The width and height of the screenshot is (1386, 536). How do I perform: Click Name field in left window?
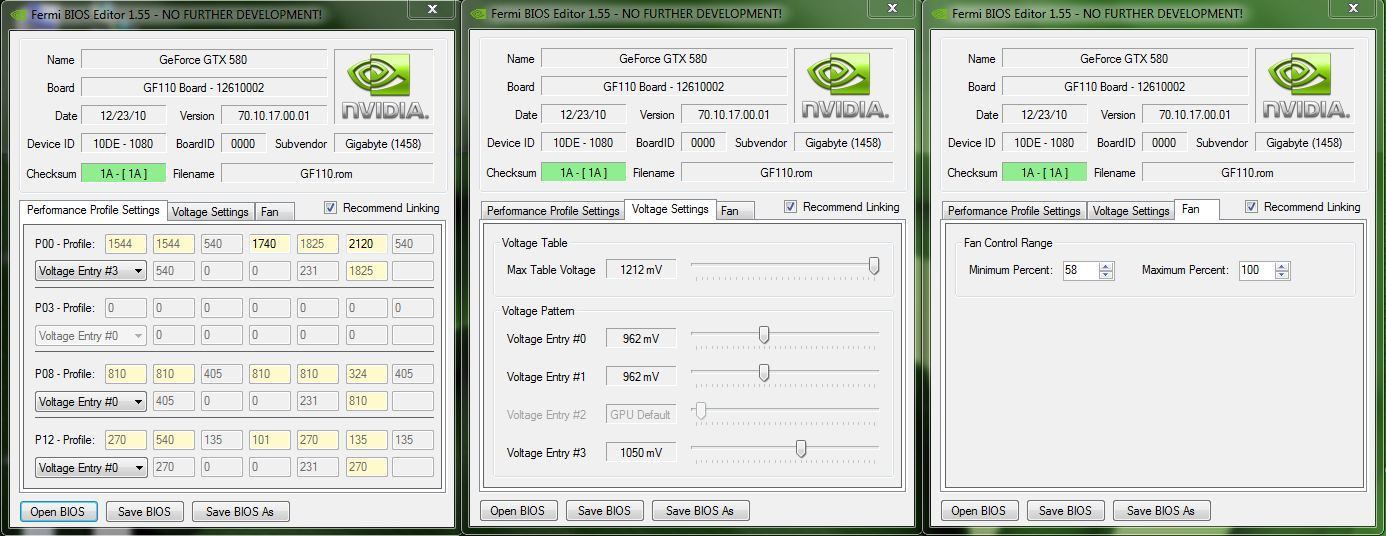[203, 60]
